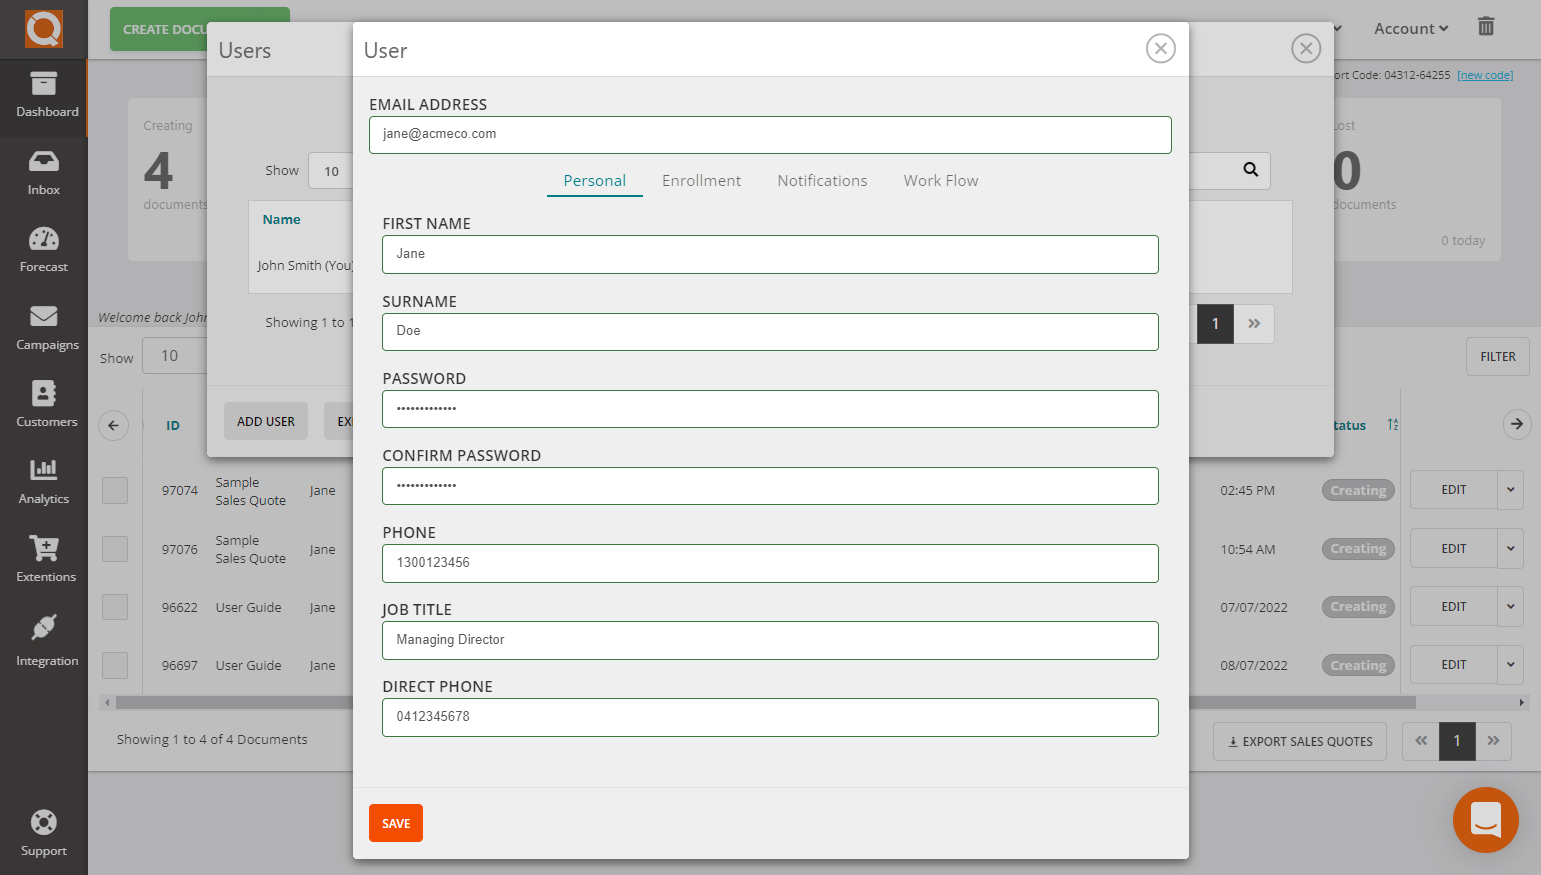Open the Campaigns section

[x=44, y=327]
